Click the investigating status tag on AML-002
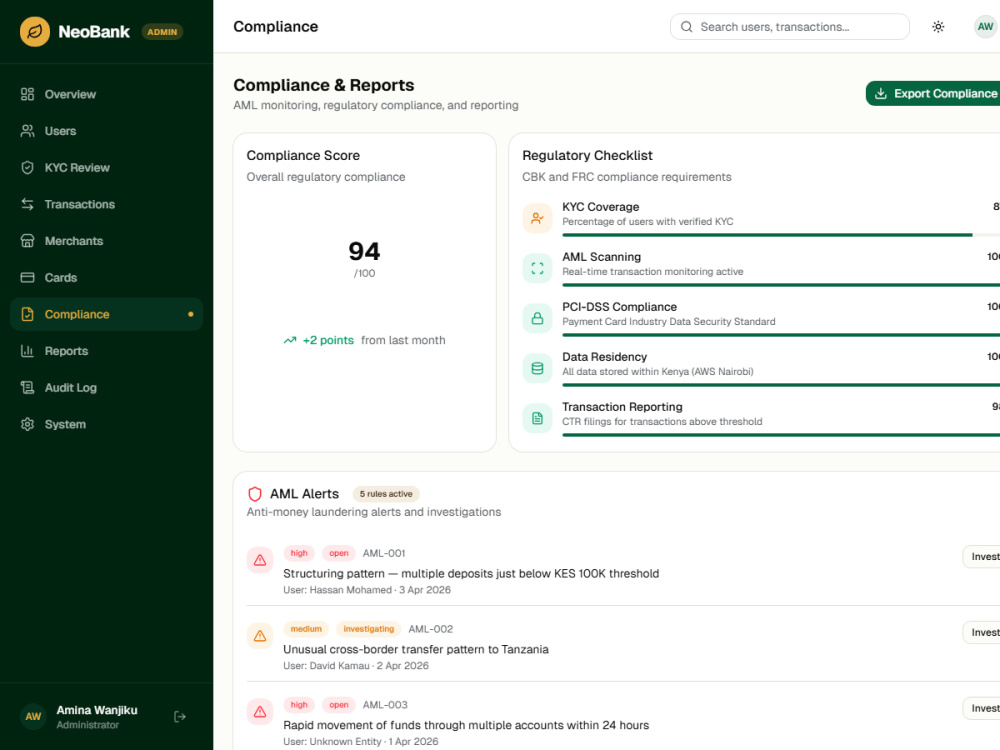 pyautogui.click(x=369, y=629)
